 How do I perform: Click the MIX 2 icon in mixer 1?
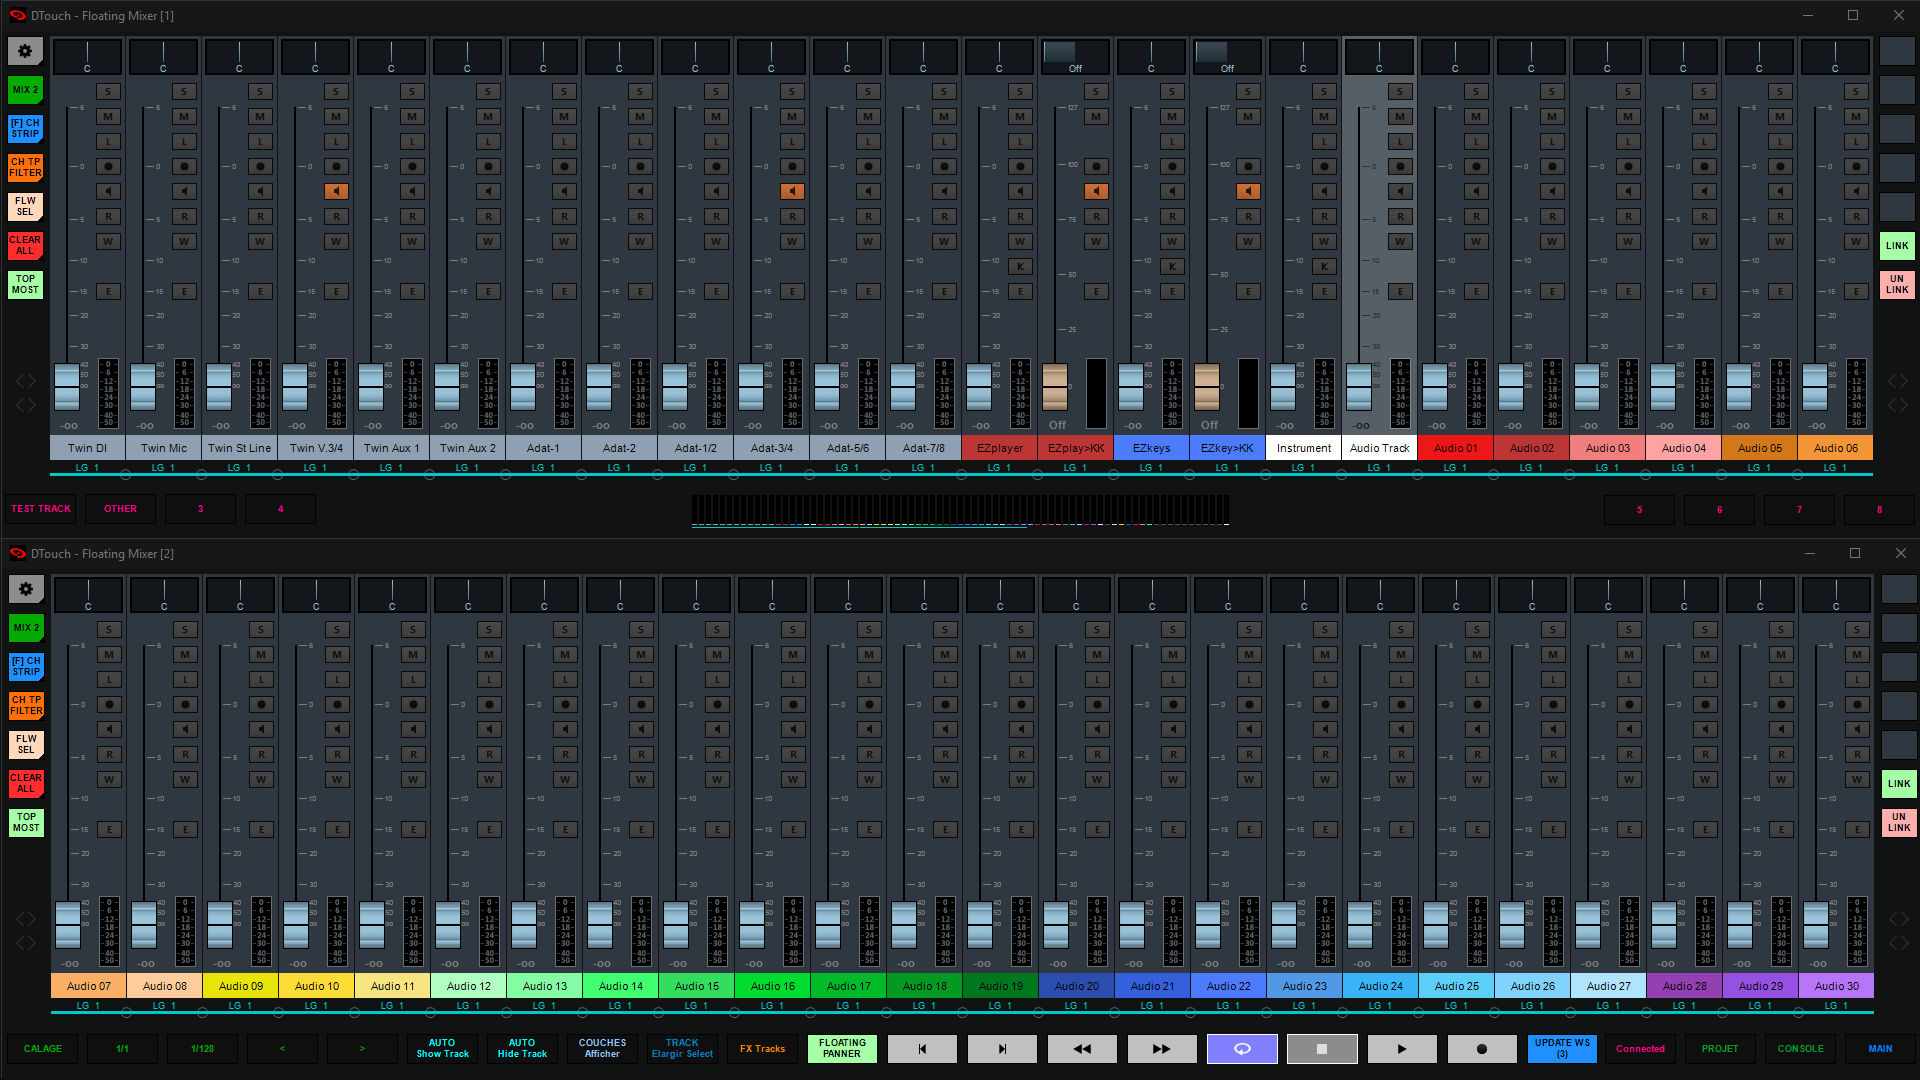click(x=24, y=88)
